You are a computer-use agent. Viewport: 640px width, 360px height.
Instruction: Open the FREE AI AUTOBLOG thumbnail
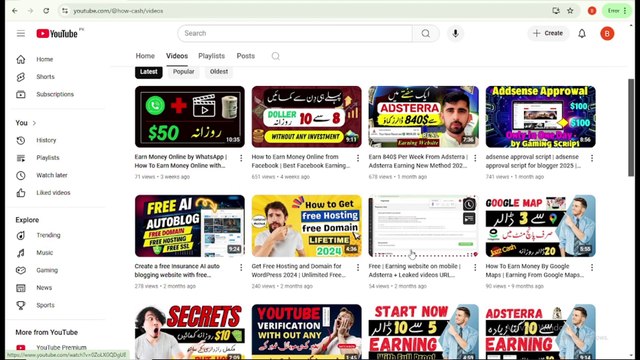[190, 226]
